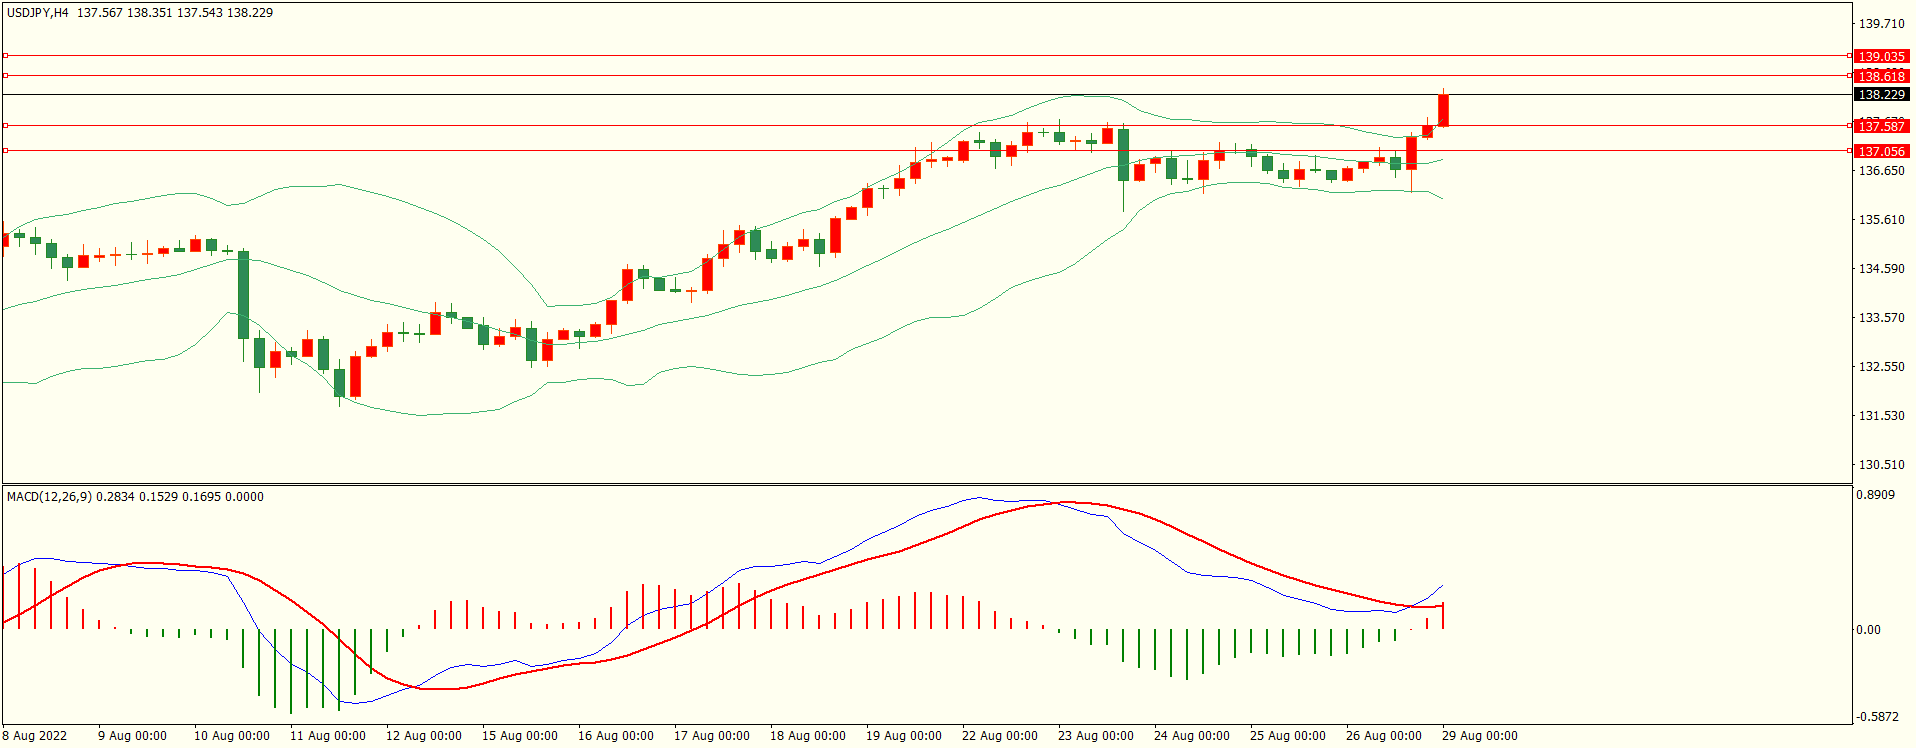Click the 23 Aug 00:00 time axis label
This screenshot has width=1916, height=748.
click(1095, 736)
